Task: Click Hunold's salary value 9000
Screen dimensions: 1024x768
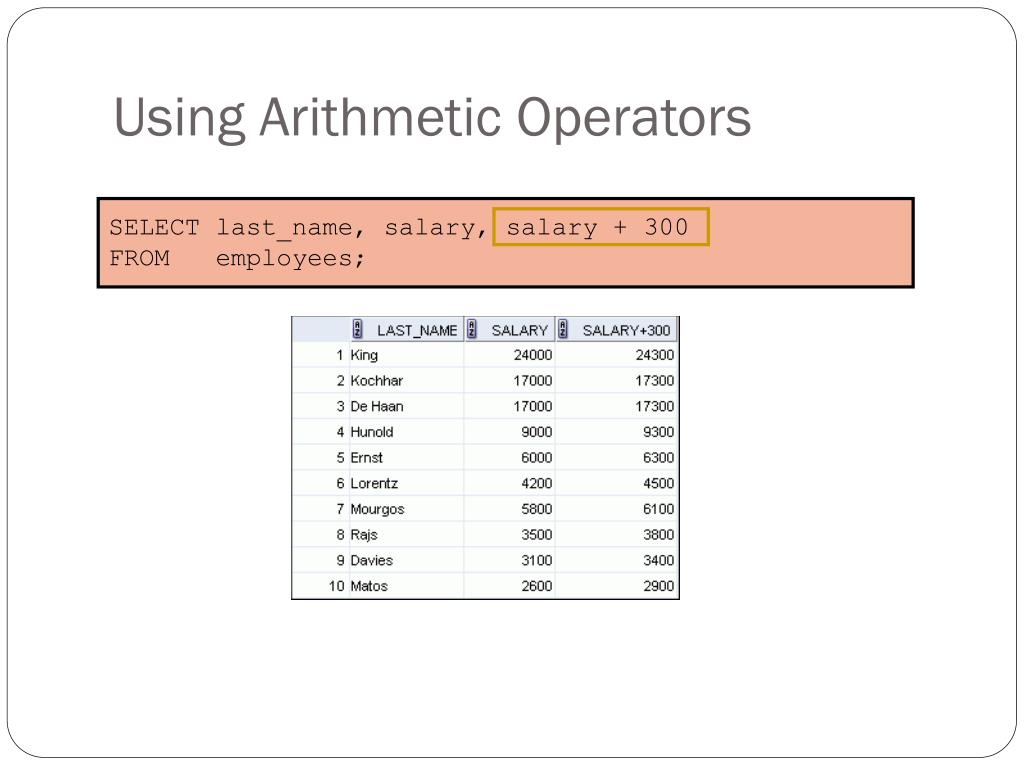Action: coord(536,432)
